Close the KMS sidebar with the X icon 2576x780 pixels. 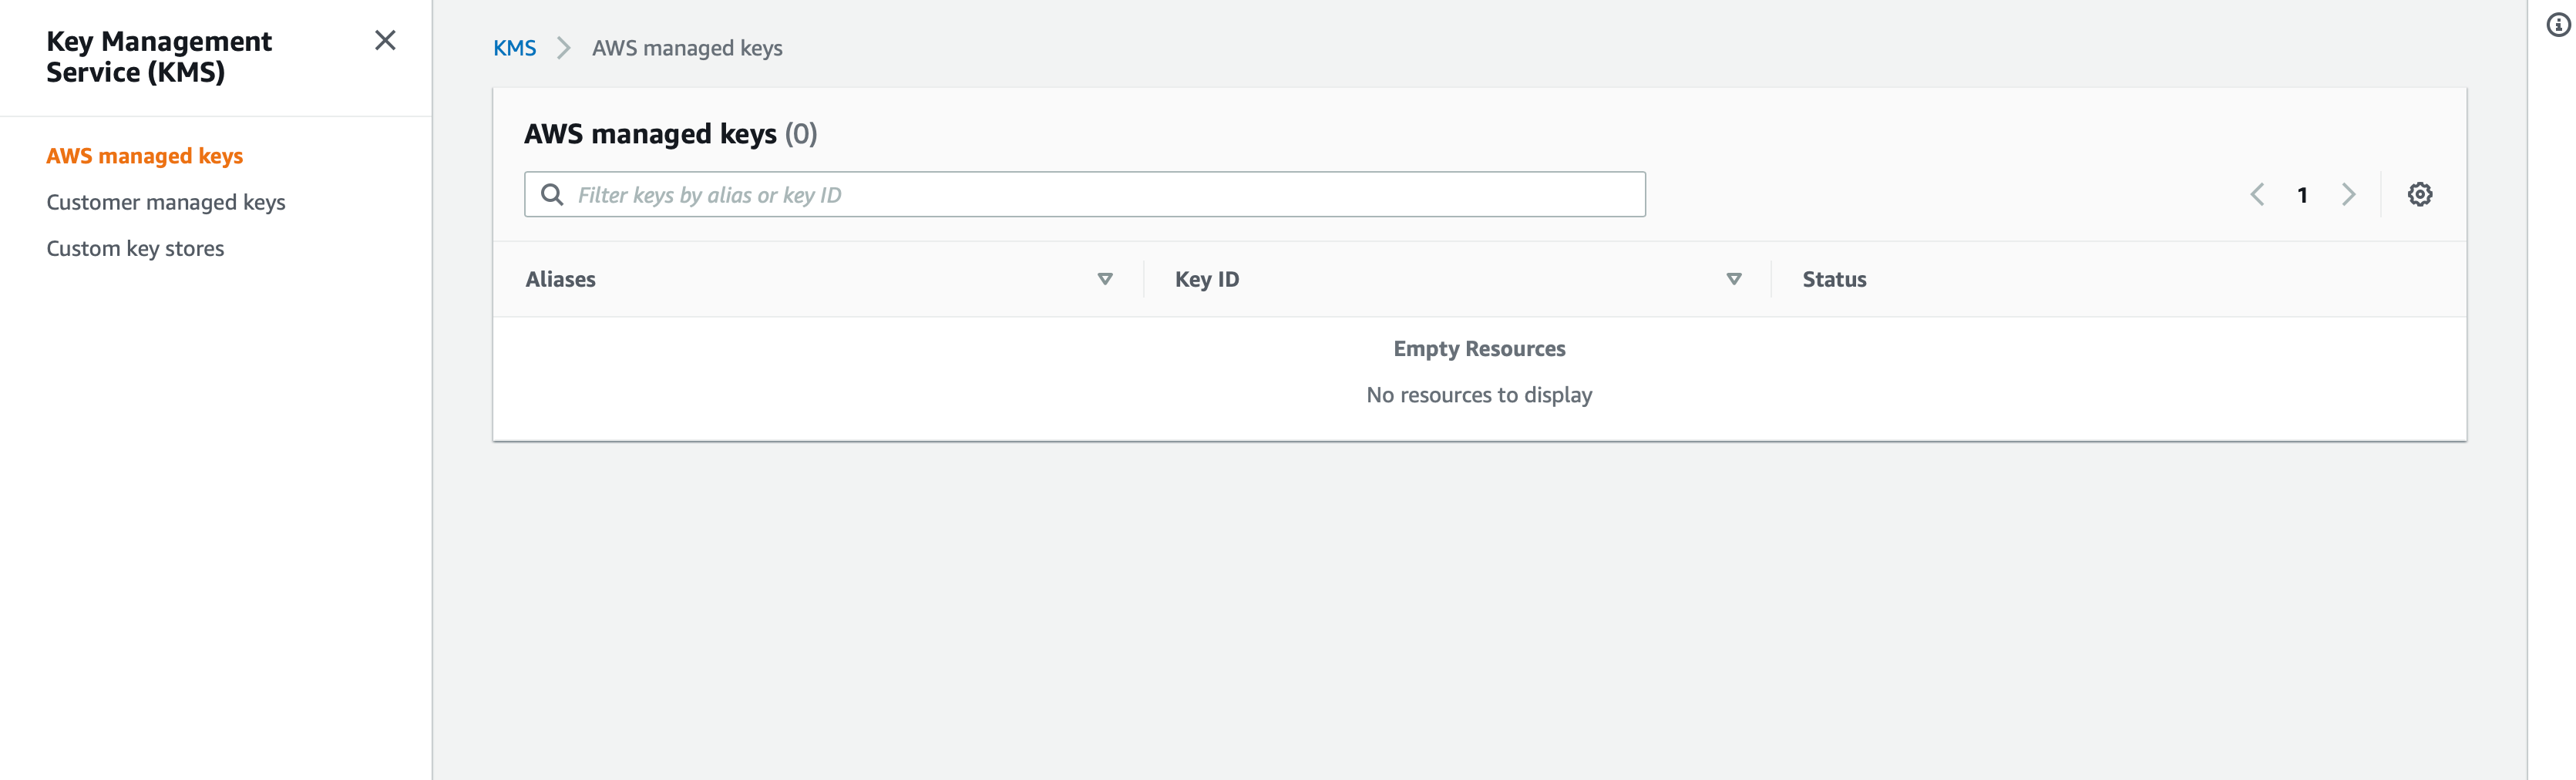click(386, 41)
